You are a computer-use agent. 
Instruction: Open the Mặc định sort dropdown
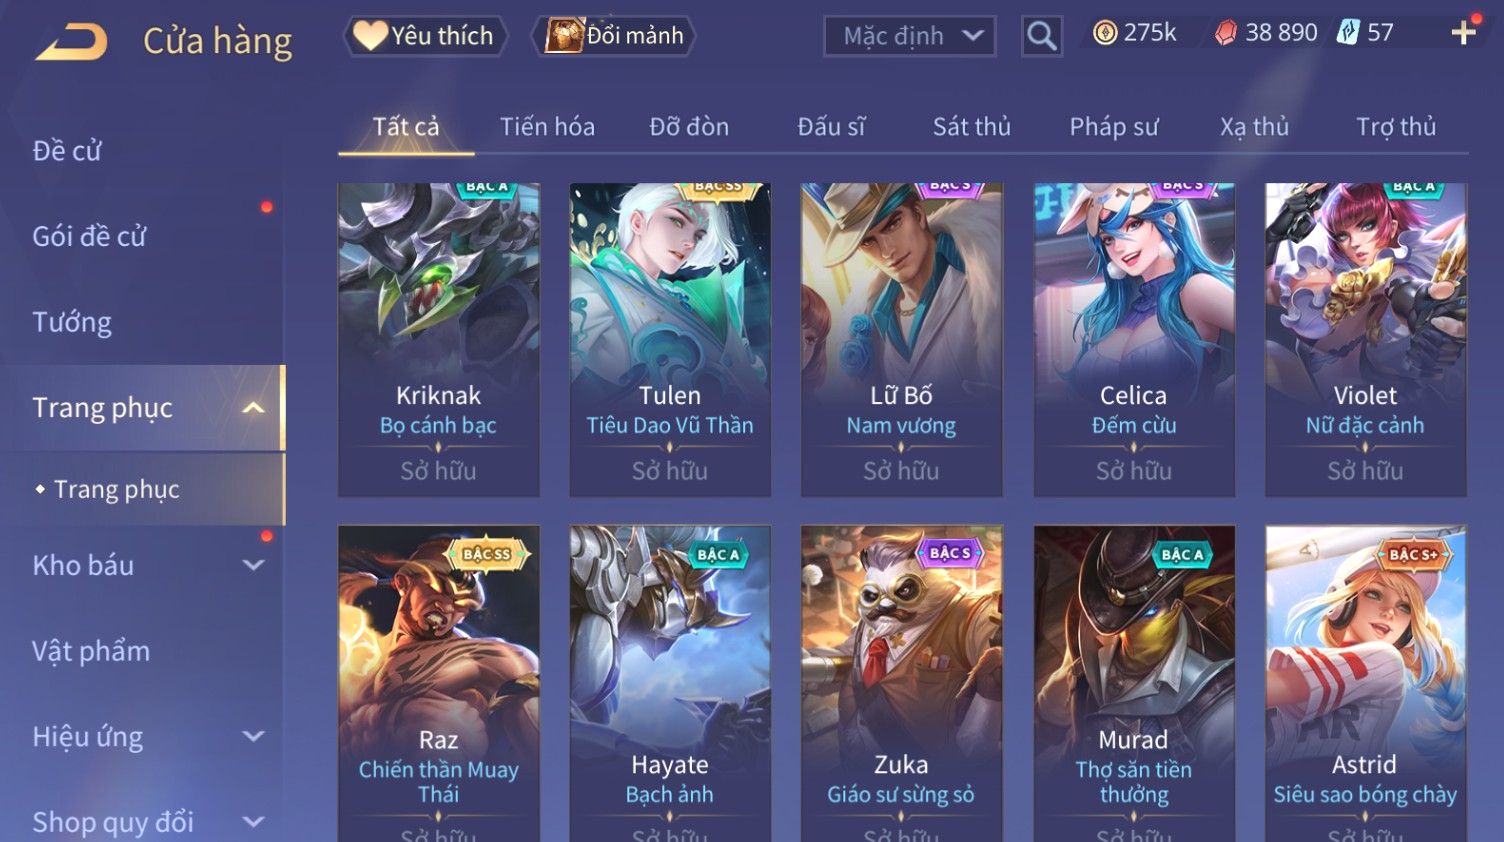910,36
